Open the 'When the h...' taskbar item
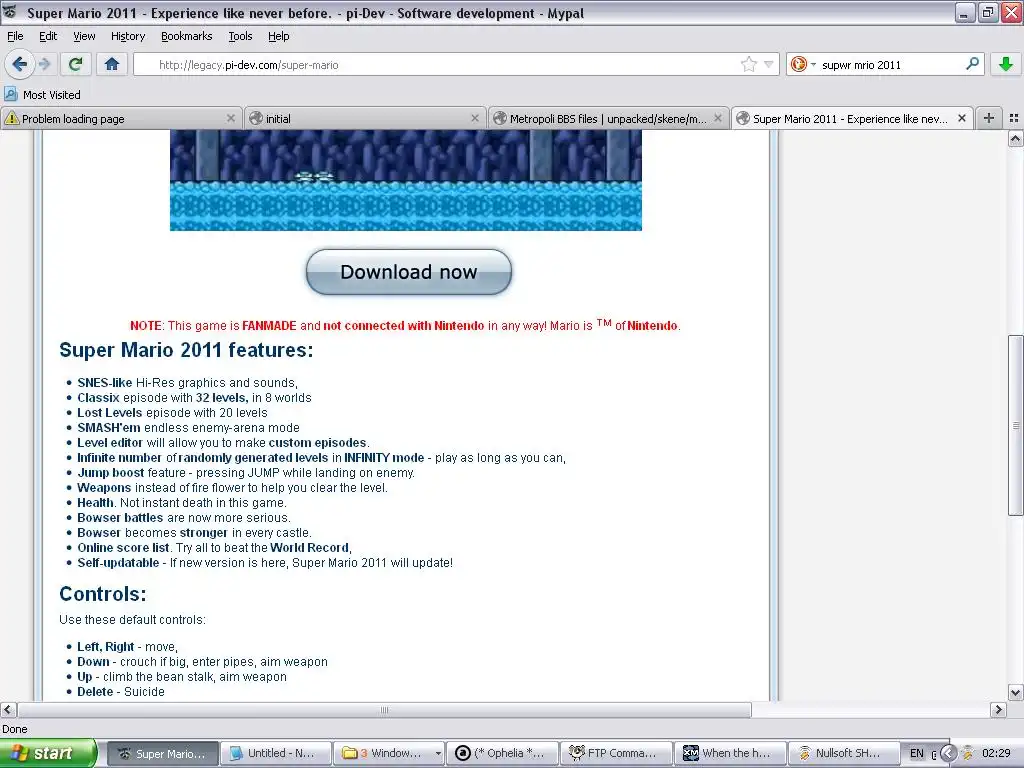Viewport: 1024px width, 768px height. coord(729,753)
